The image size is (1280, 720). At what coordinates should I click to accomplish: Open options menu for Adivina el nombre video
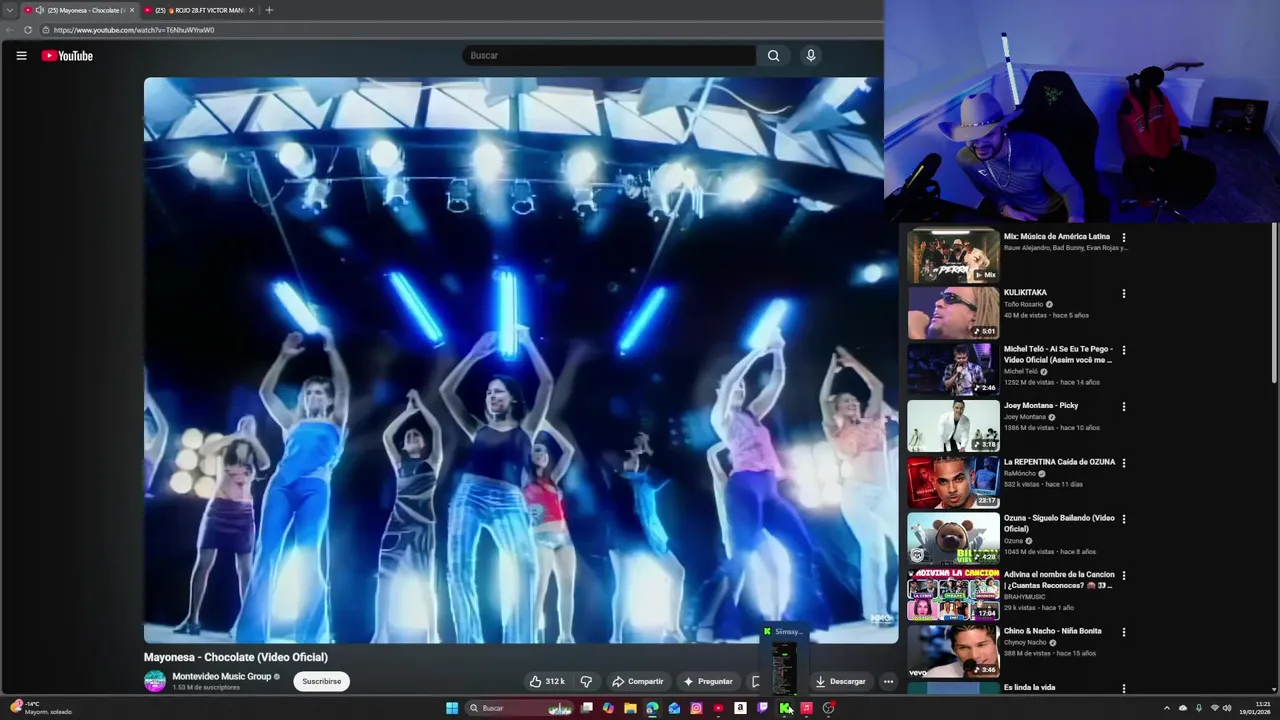(x=1124, y=576)
